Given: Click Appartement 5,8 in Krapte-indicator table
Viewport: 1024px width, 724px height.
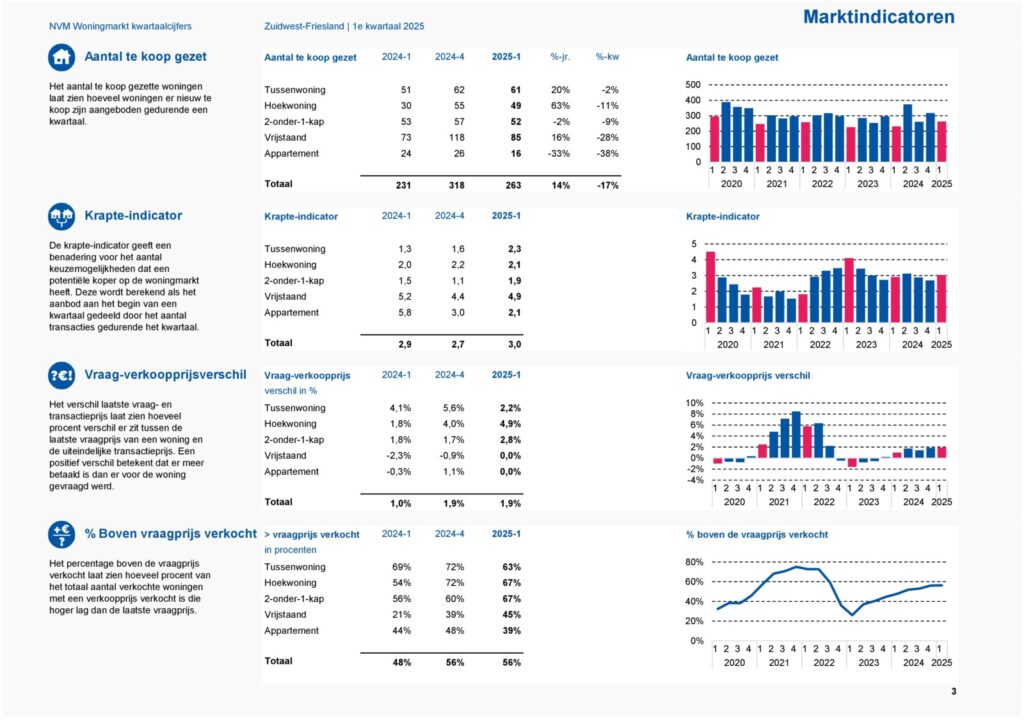Looking at the screenshot, I should [405, 313].
